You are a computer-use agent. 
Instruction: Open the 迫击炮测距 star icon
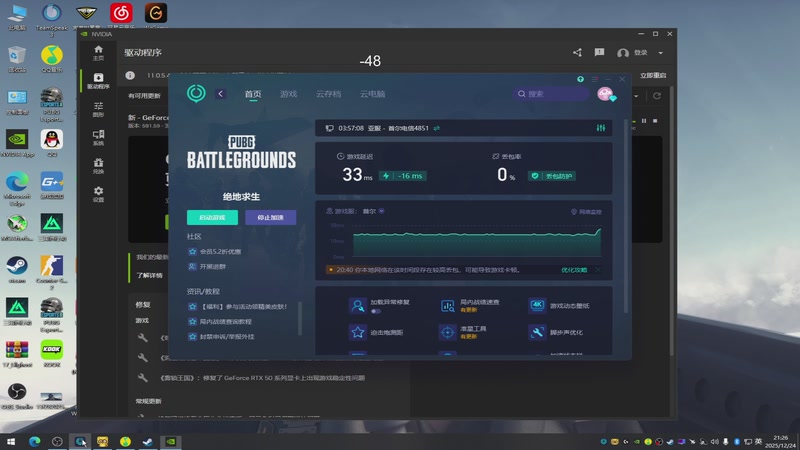pos(358,332)
